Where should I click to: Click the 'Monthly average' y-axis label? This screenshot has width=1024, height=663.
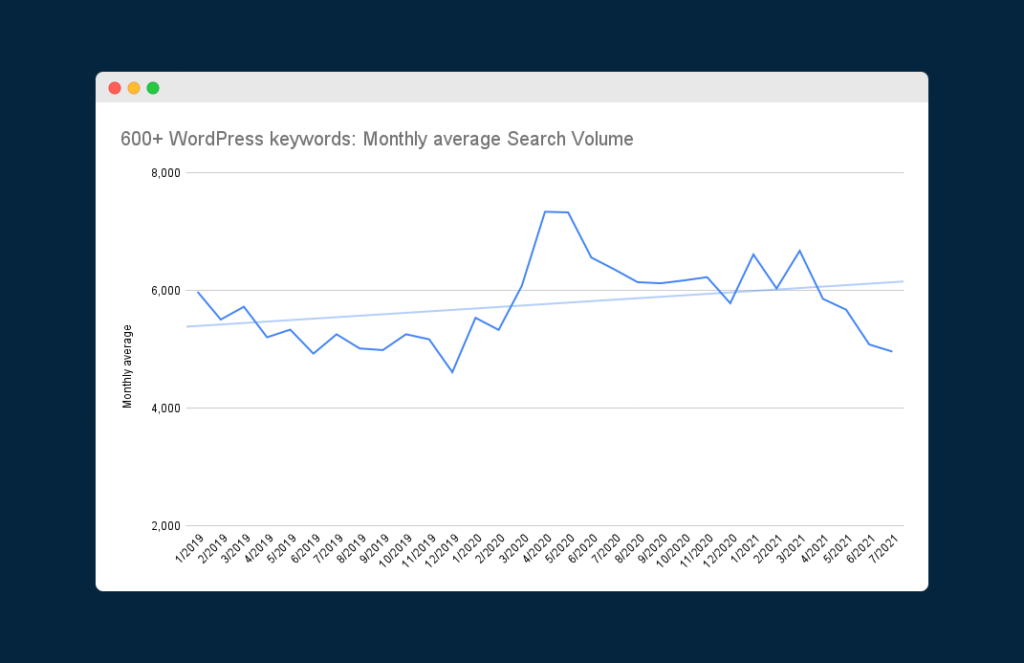pyautogui.click(x=127, y=366)
